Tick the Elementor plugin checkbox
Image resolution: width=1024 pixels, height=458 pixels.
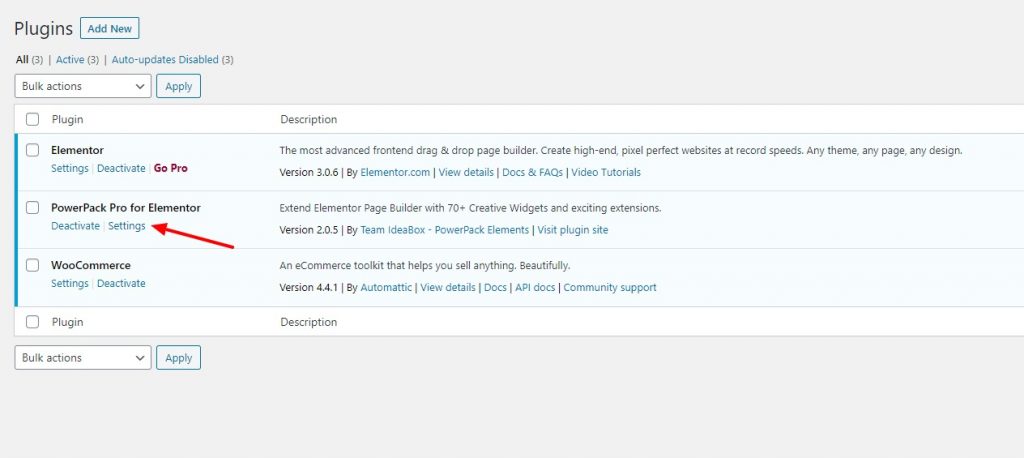point(33,150)
